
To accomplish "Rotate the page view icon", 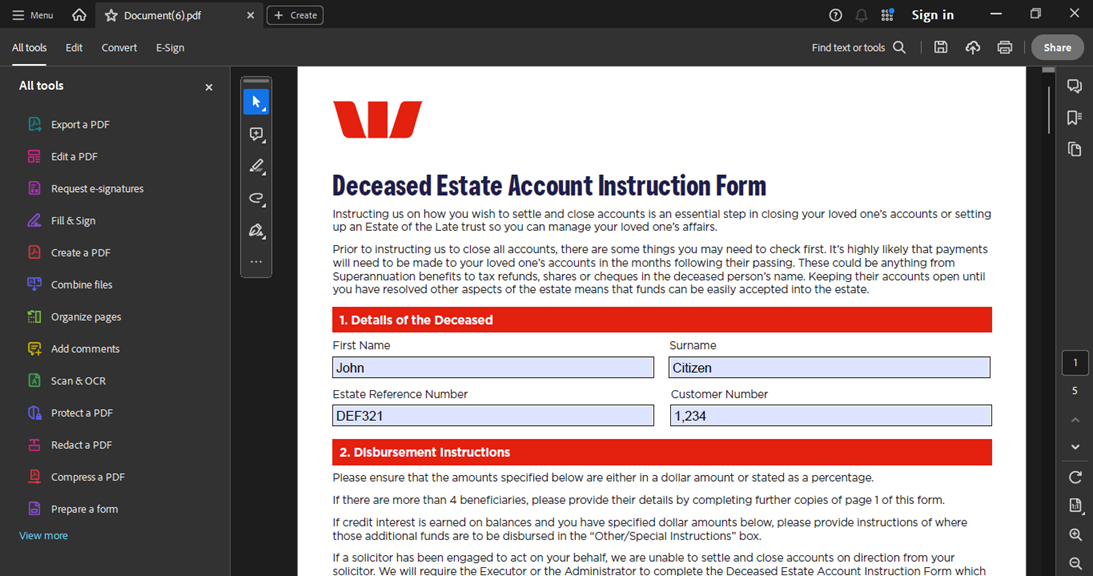I will [x=1075, y=477].
